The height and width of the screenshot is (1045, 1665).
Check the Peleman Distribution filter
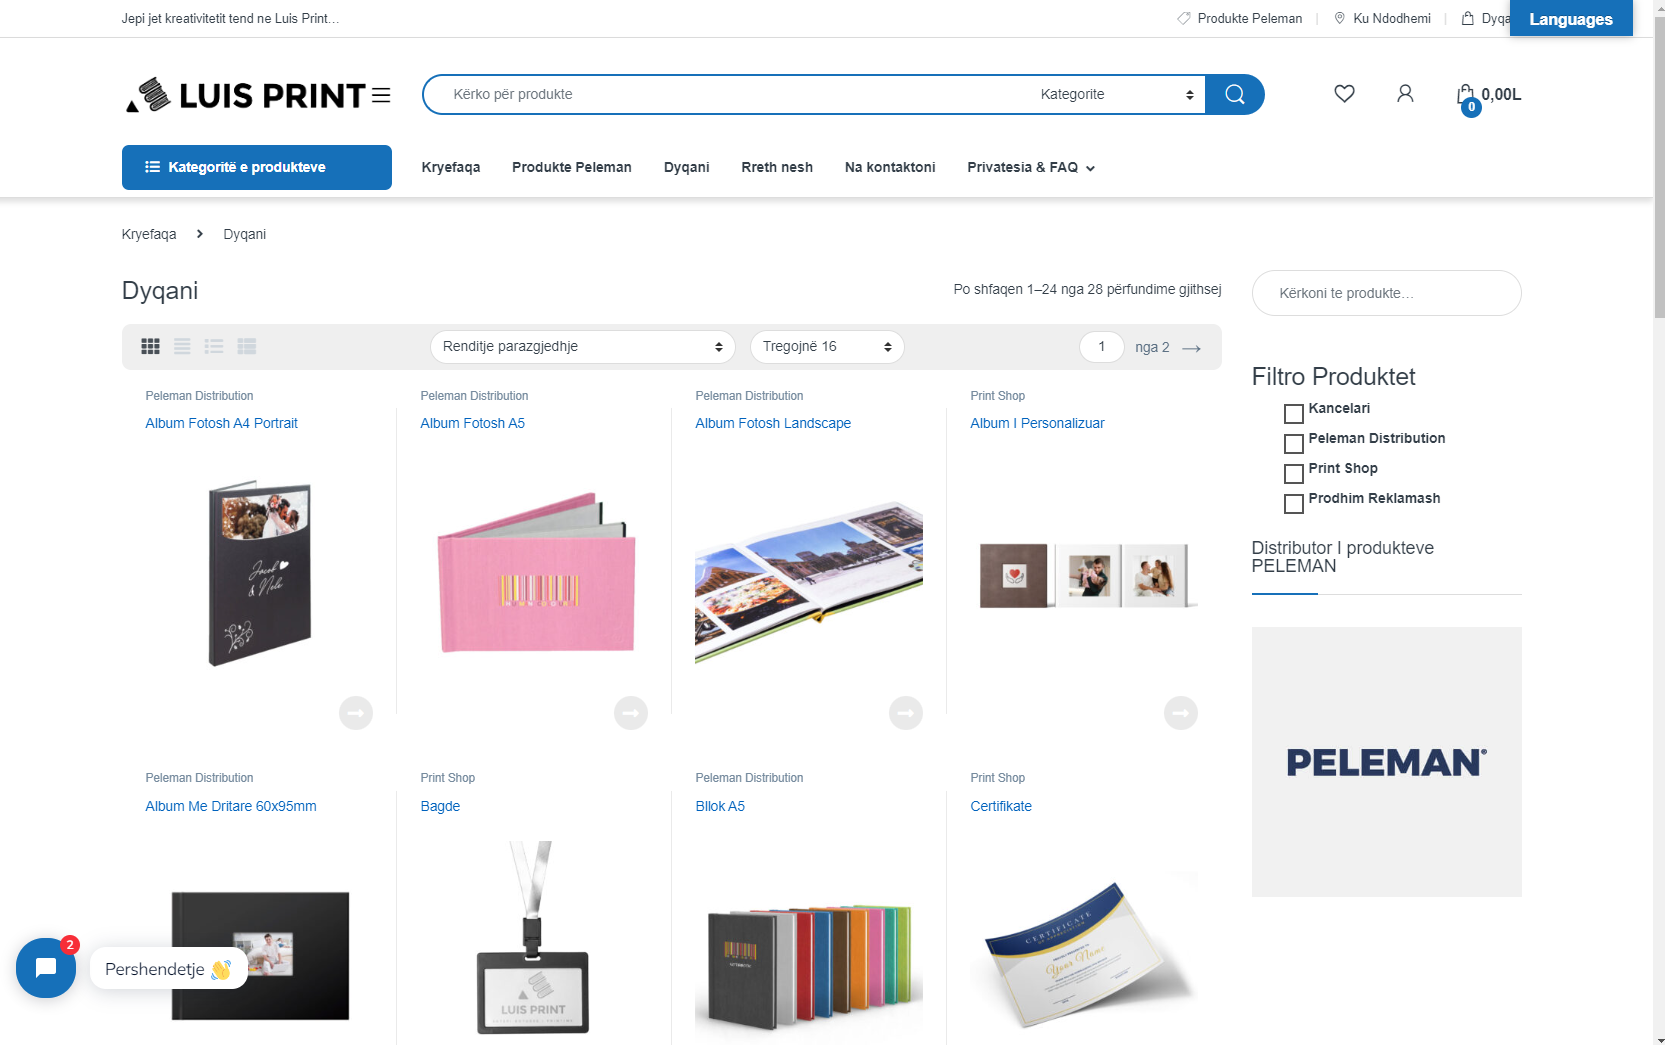pos(1293,443)
